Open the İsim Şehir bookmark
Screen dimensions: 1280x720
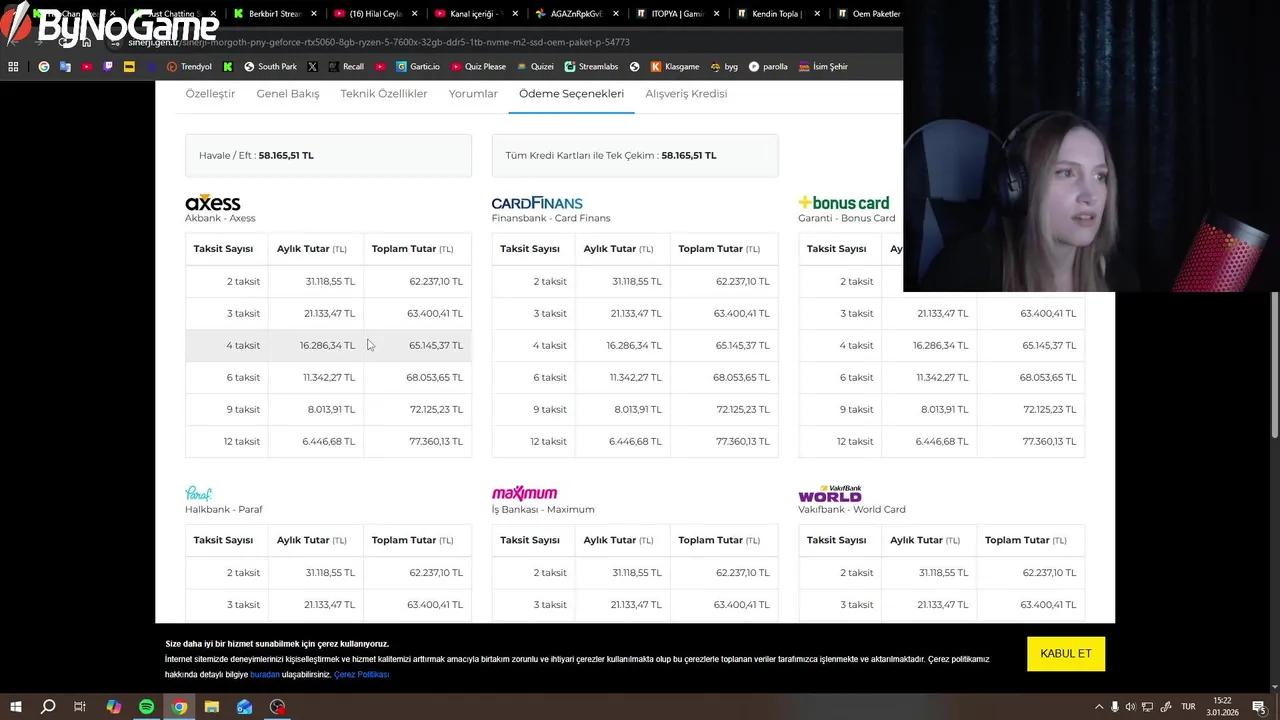pyautogui.click(x=823, y=67)
